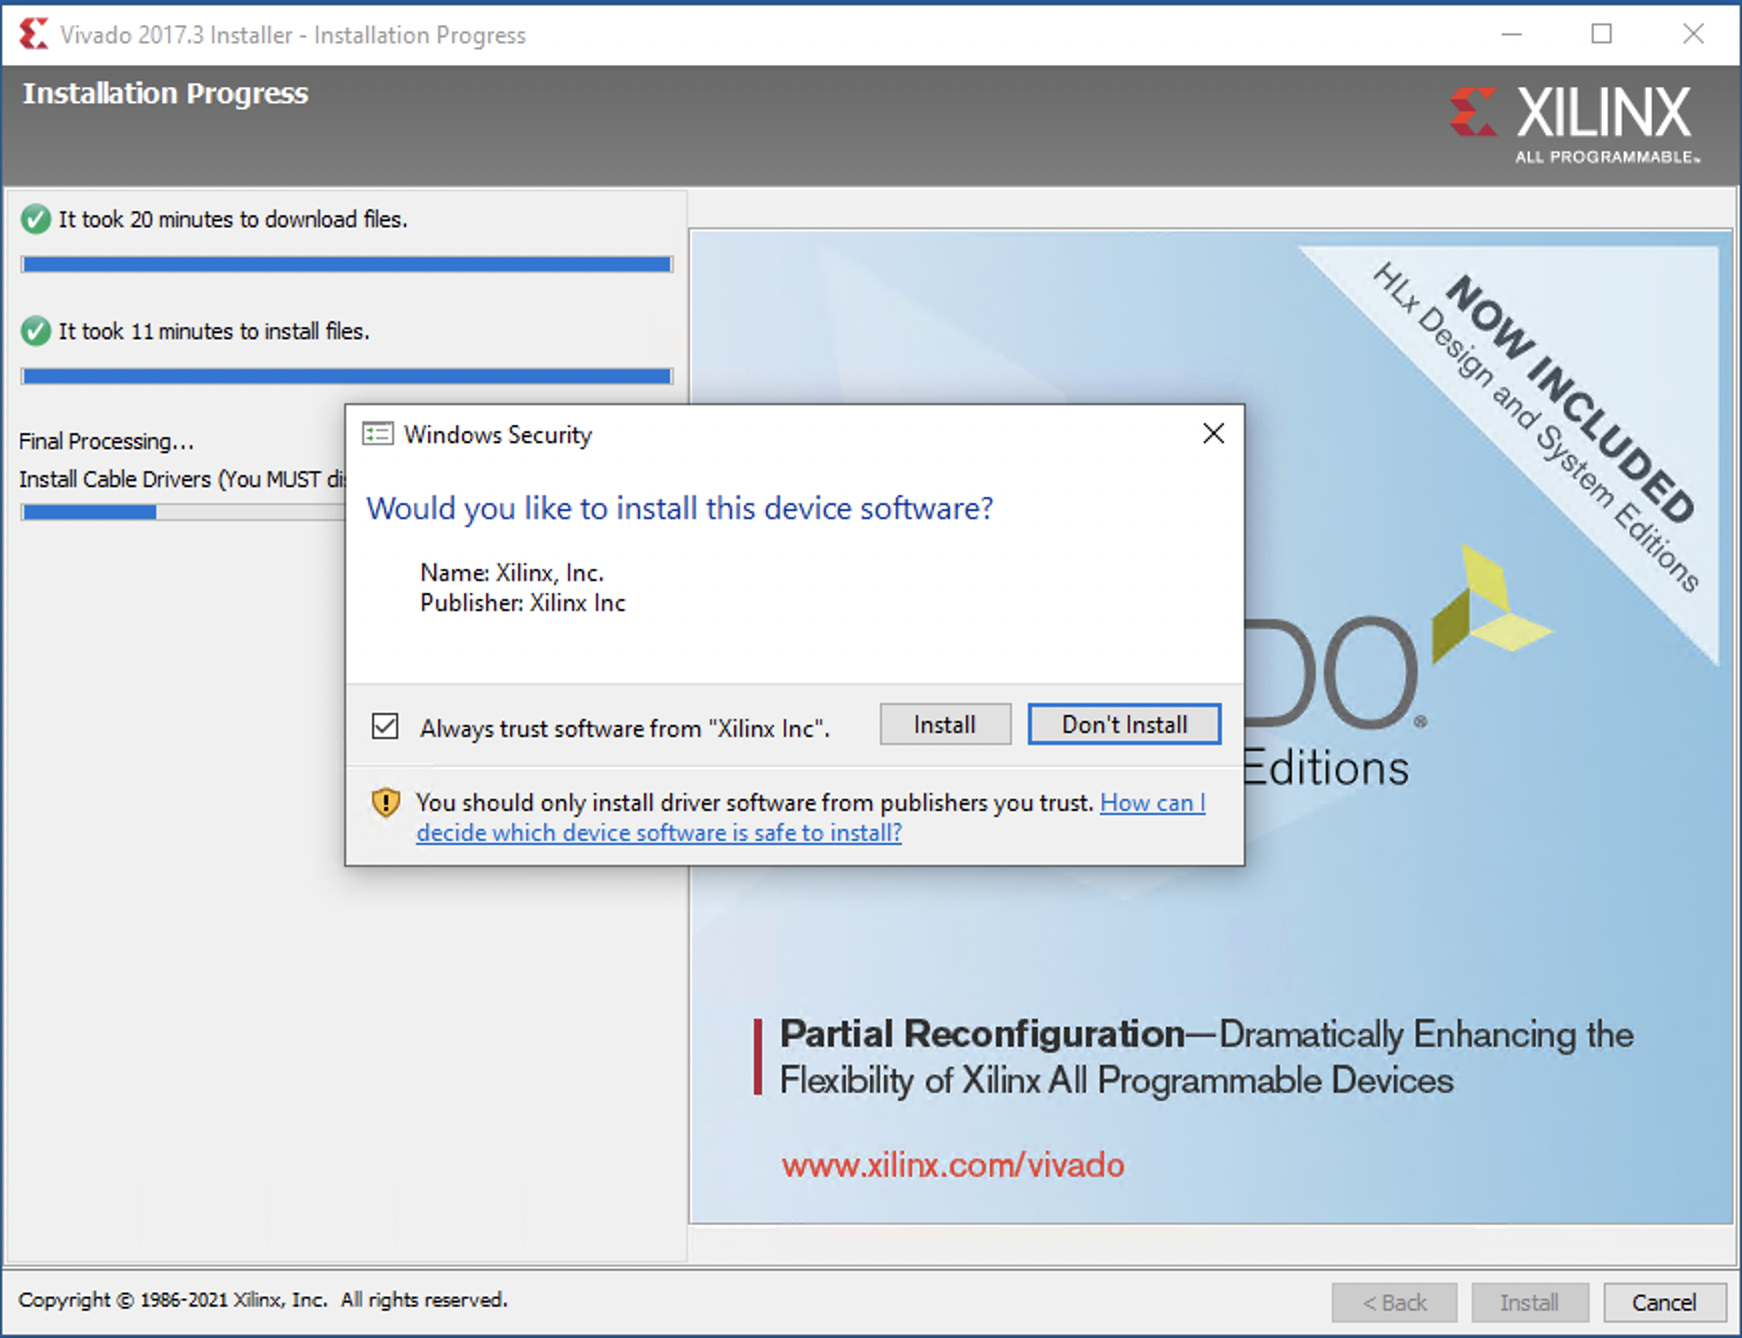Open the safe device software help link
The height and width of the screenshot is (1338, 1742).
(x=659, y=833)
